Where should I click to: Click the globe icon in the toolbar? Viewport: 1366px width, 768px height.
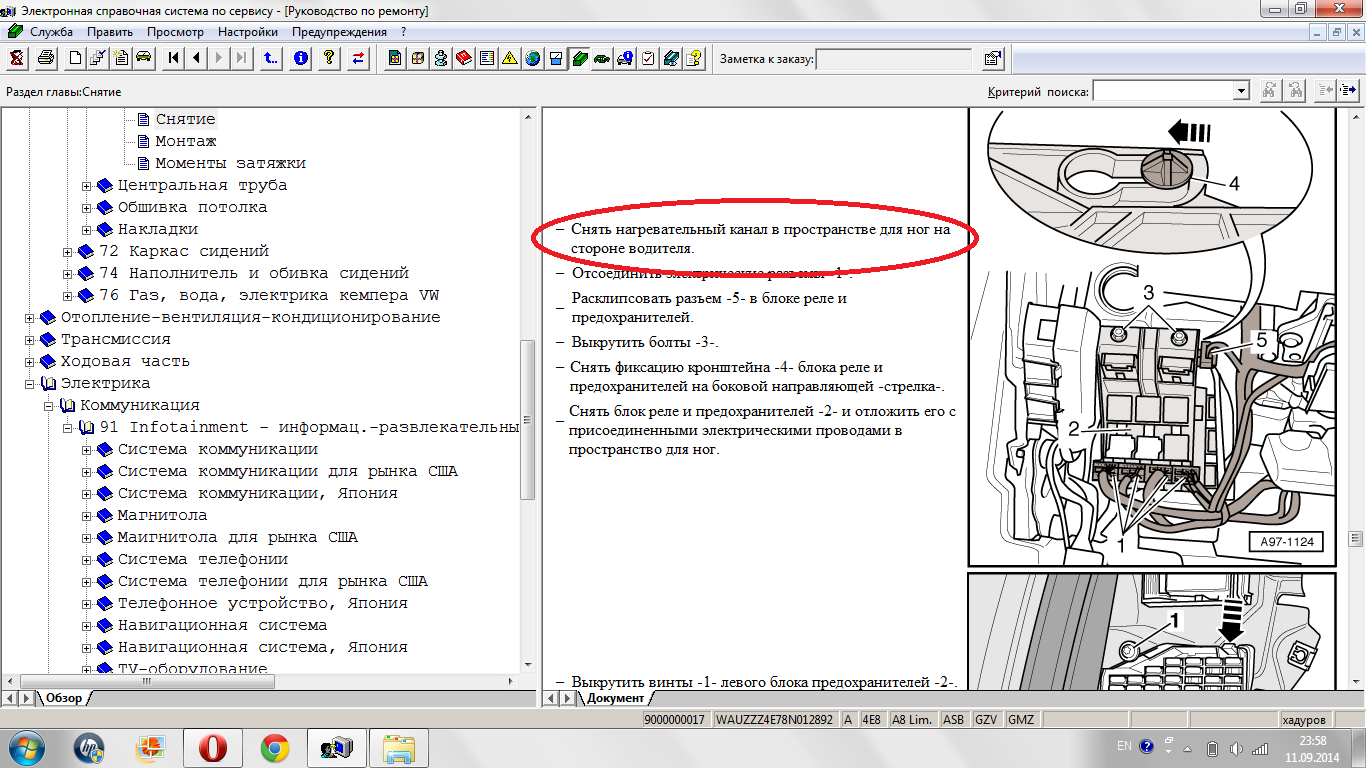pos(533,58)
